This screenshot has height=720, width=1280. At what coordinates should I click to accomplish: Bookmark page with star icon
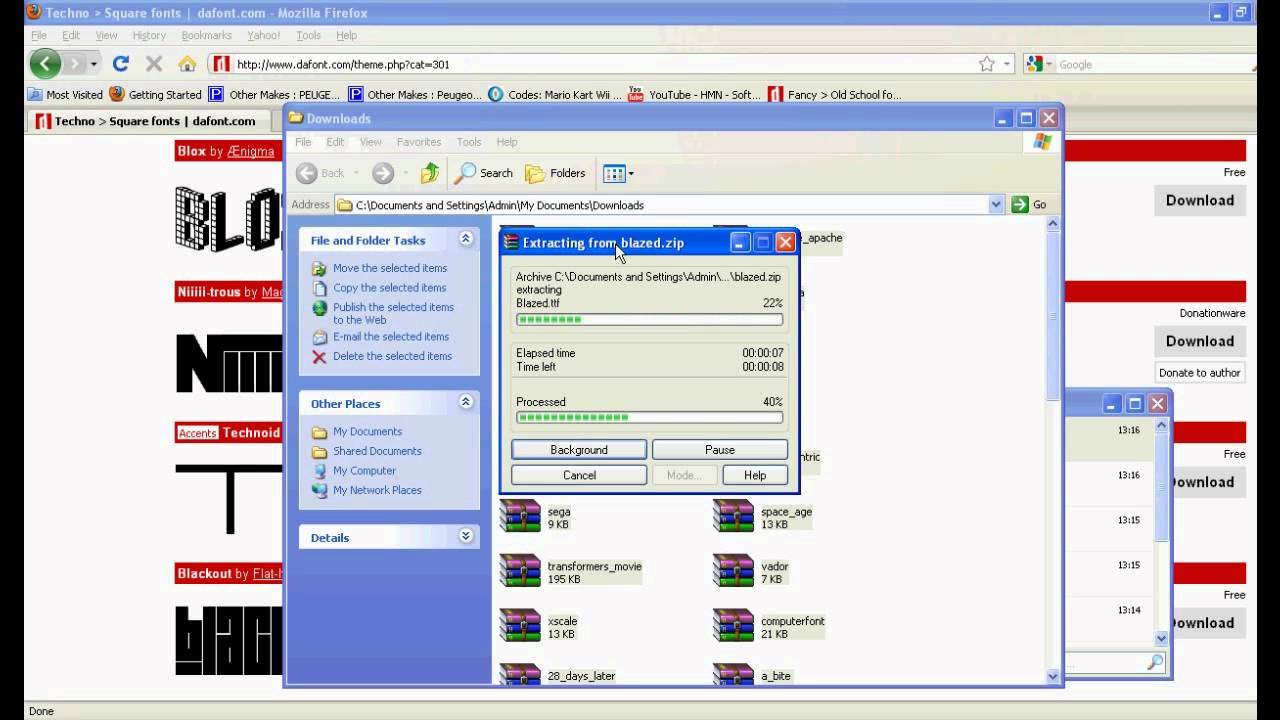[986, 64]
